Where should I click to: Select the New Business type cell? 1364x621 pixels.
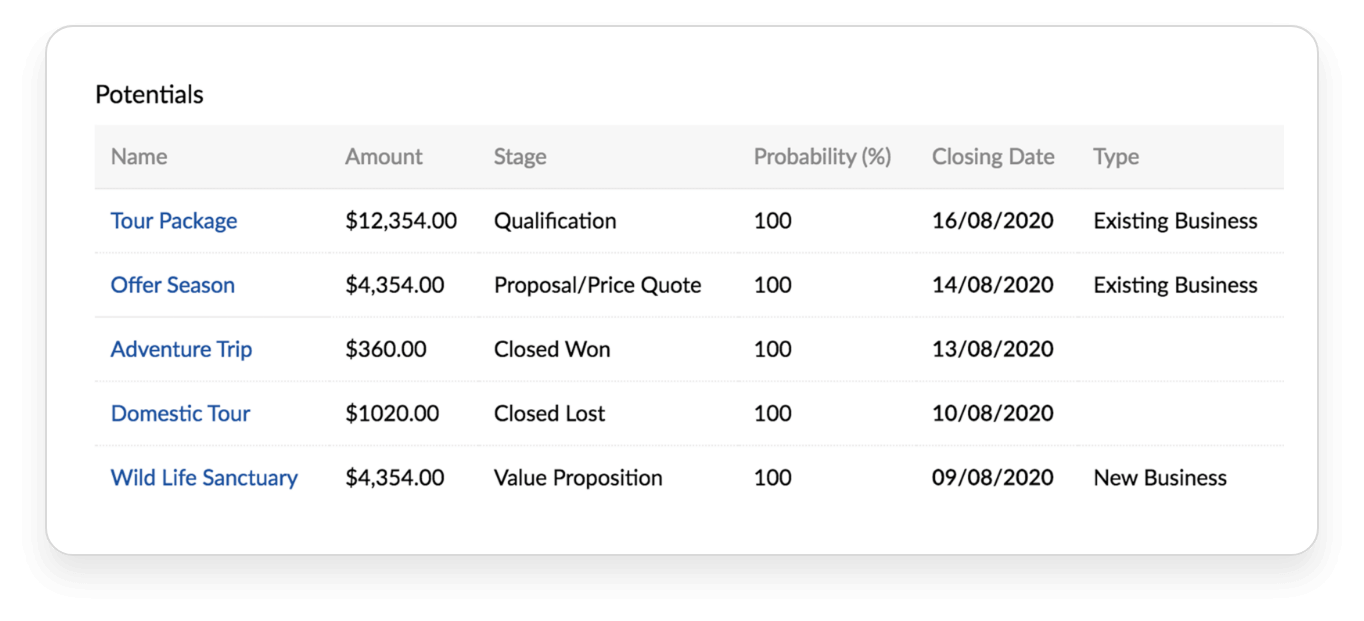tap(1160, 478)
